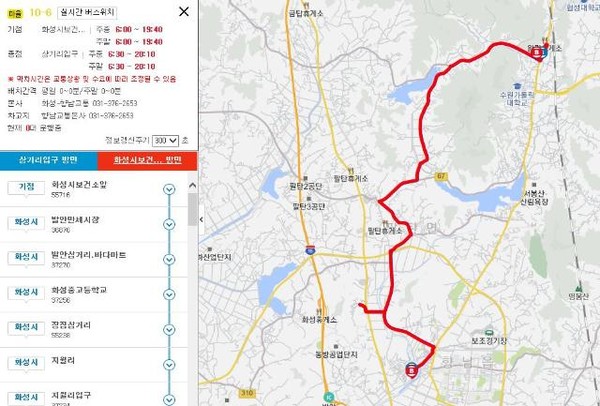Open the 정보갱신주기 300 second dropdown
Viewport: 600px width, 406px height.
coord(165,141)
